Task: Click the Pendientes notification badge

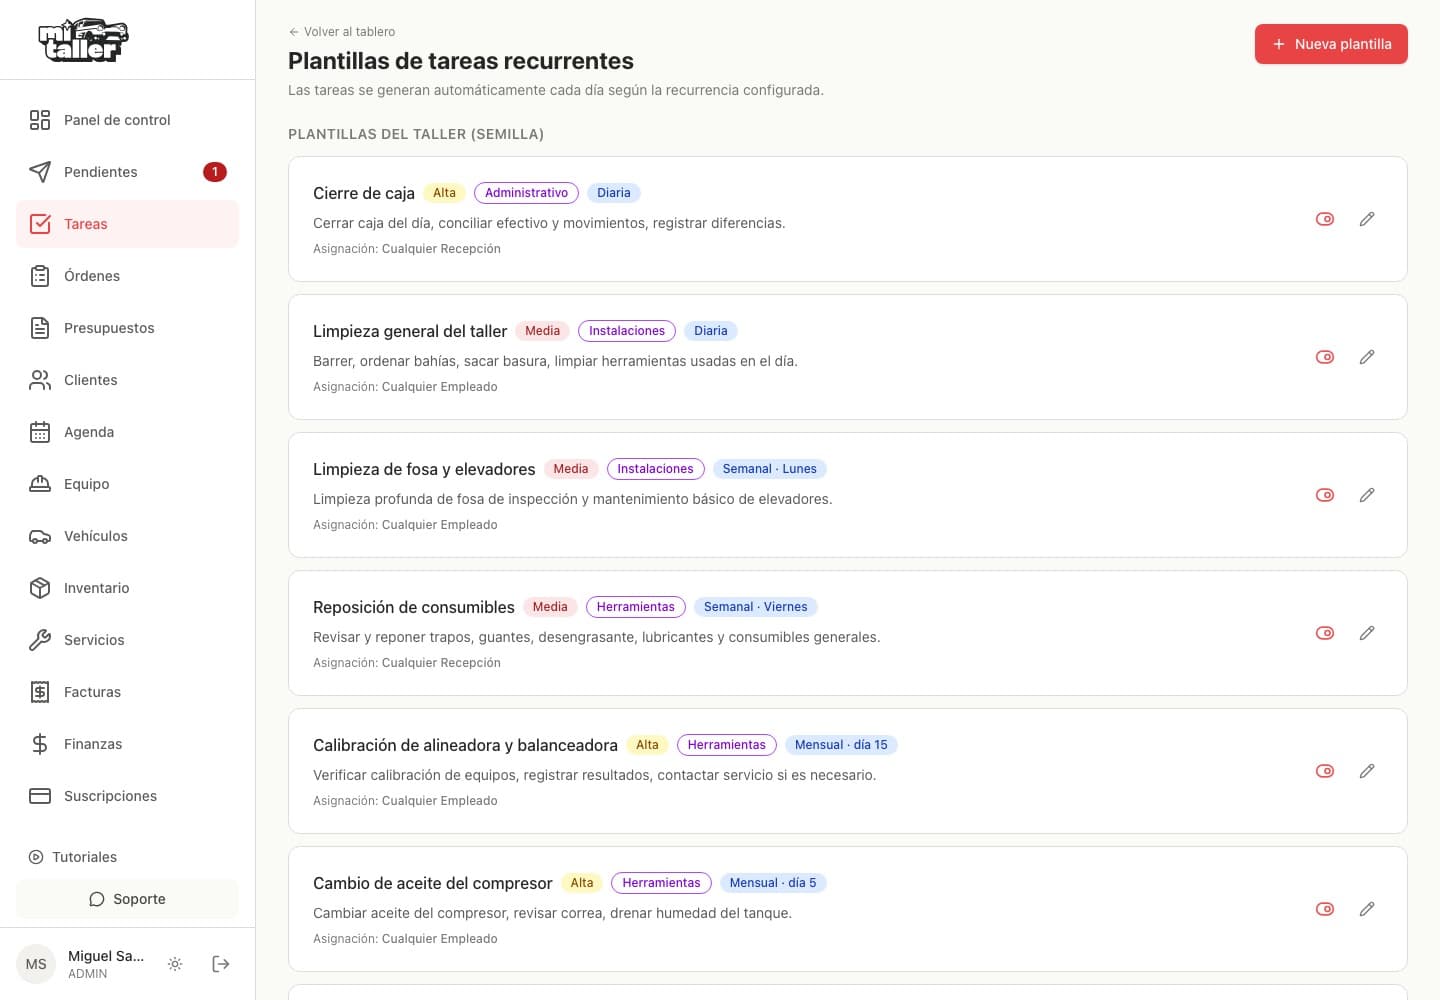Action: pos(215,172)
